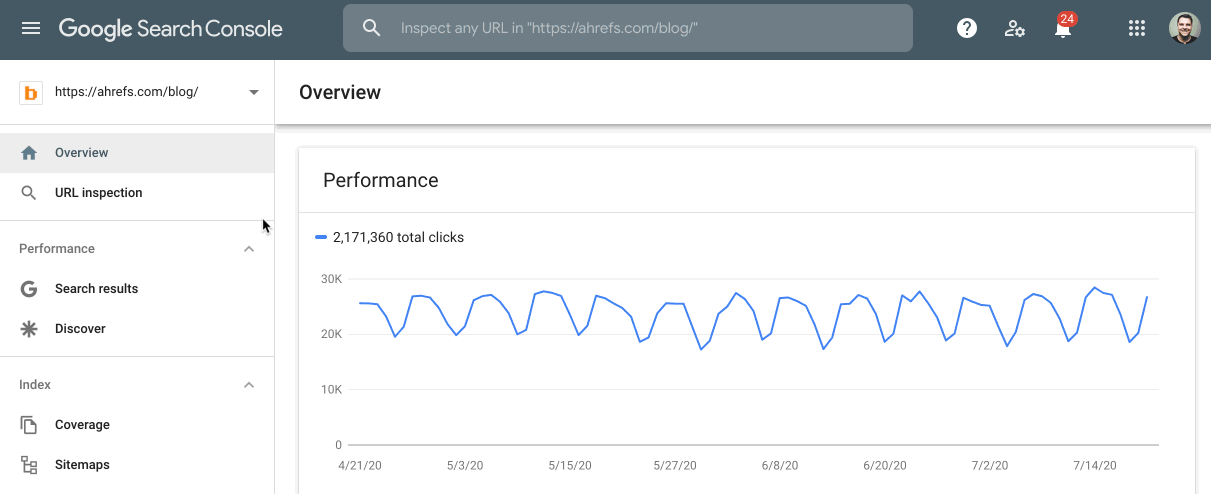Click the magnifier icon in search bar

pos(372,28)
